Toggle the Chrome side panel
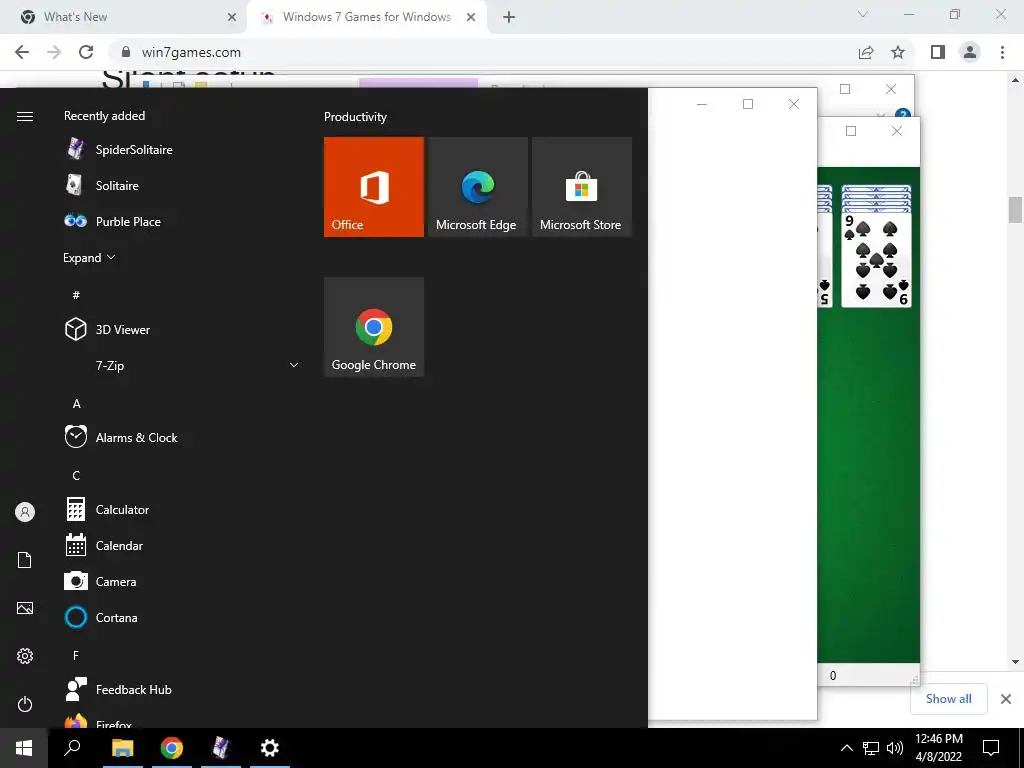The image size is (1024, 768). tap(938, 52)
